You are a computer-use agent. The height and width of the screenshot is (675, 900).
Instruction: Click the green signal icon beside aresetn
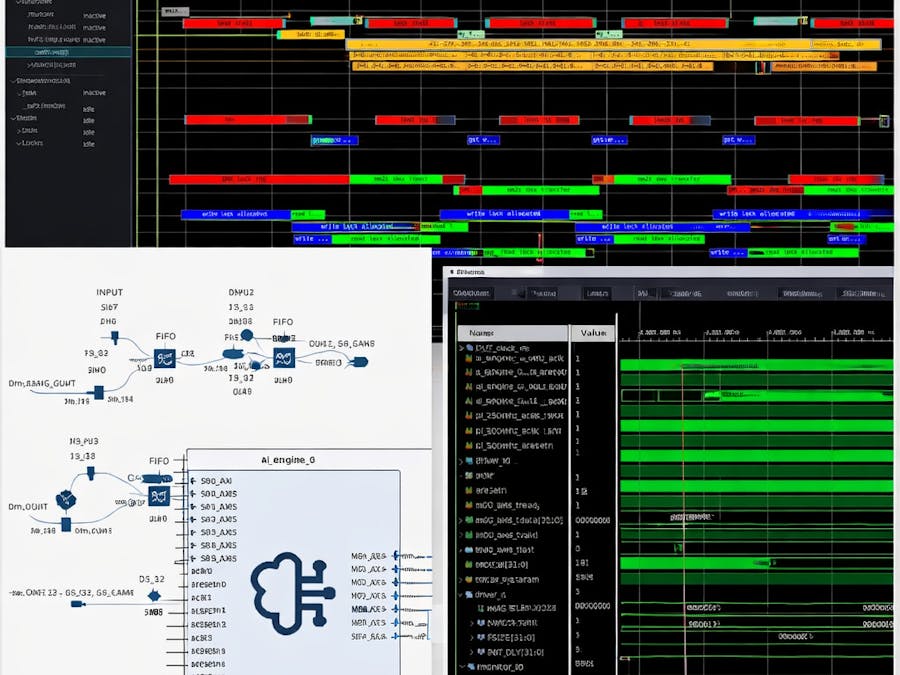467,490
